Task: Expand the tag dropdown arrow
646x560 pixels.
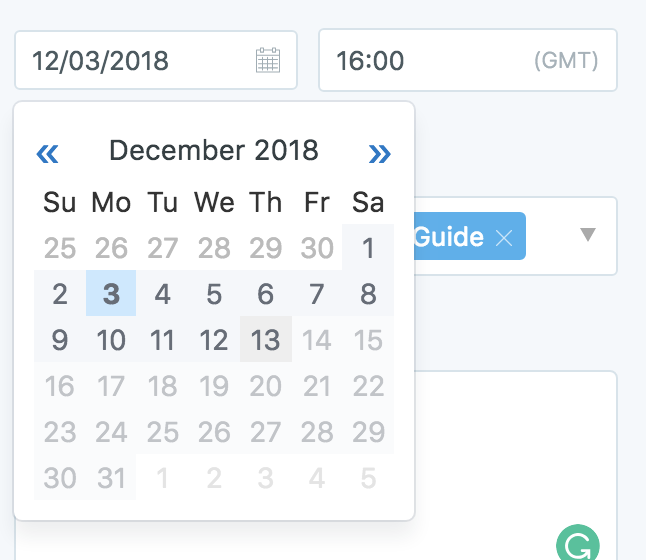Action: pyautogui.click(x=588, y=235)
